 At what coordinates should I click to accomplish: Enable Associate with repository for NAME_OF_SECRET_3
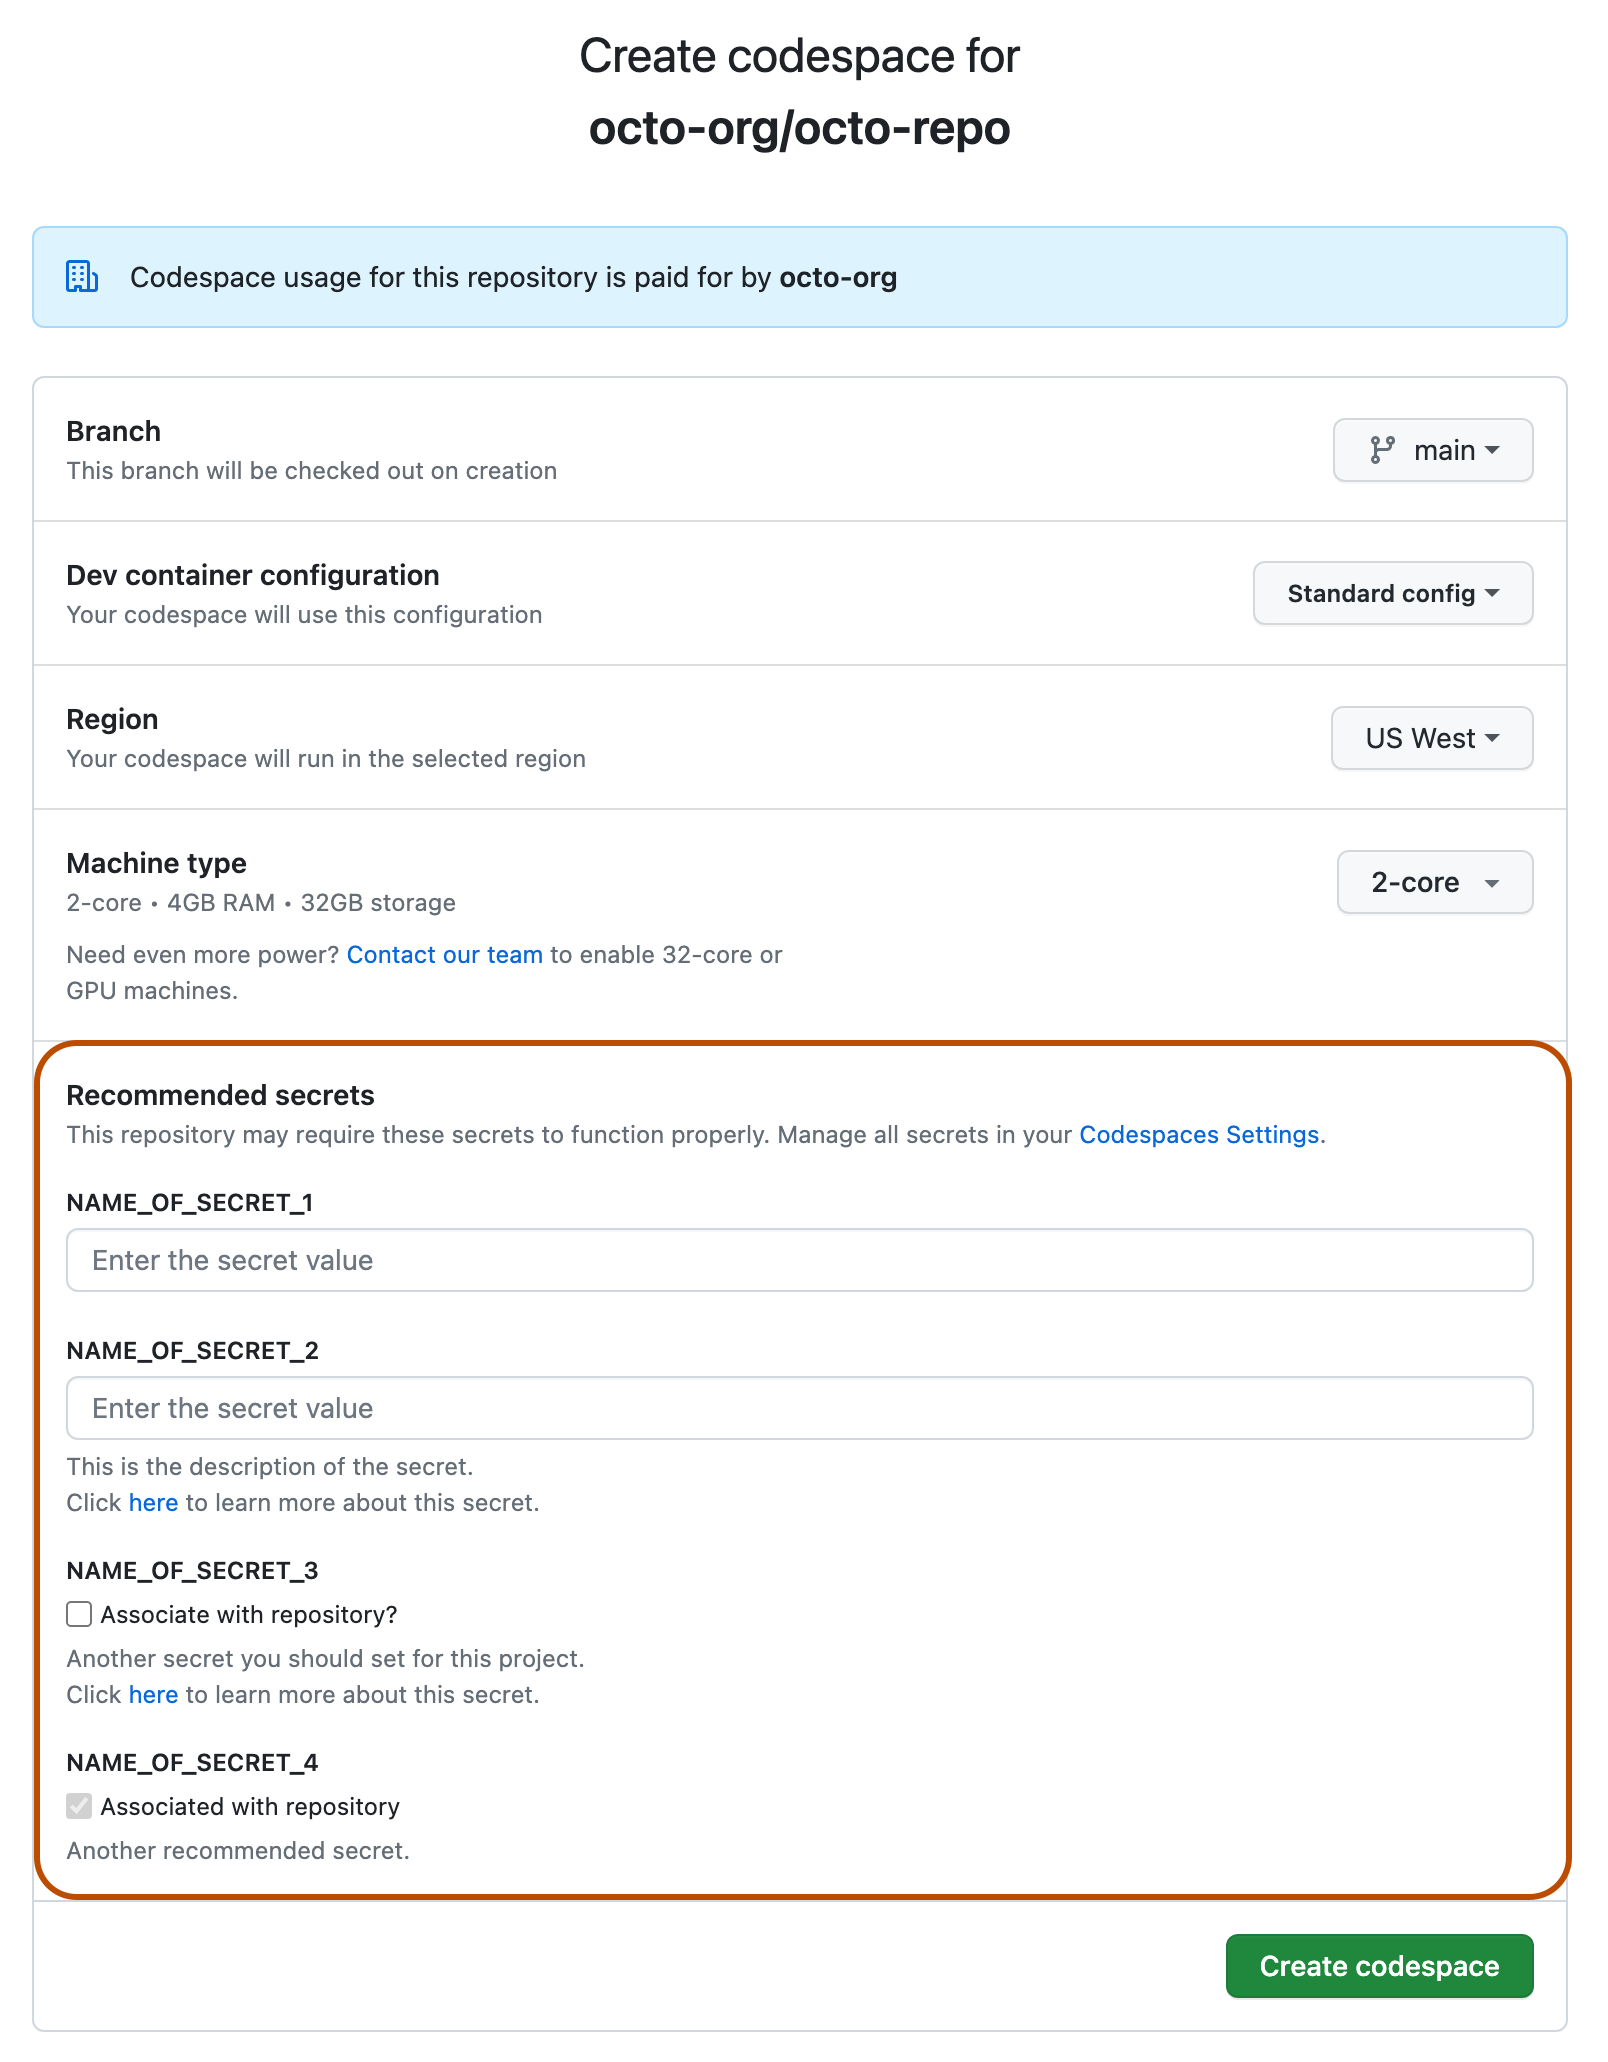point(78,1614)
